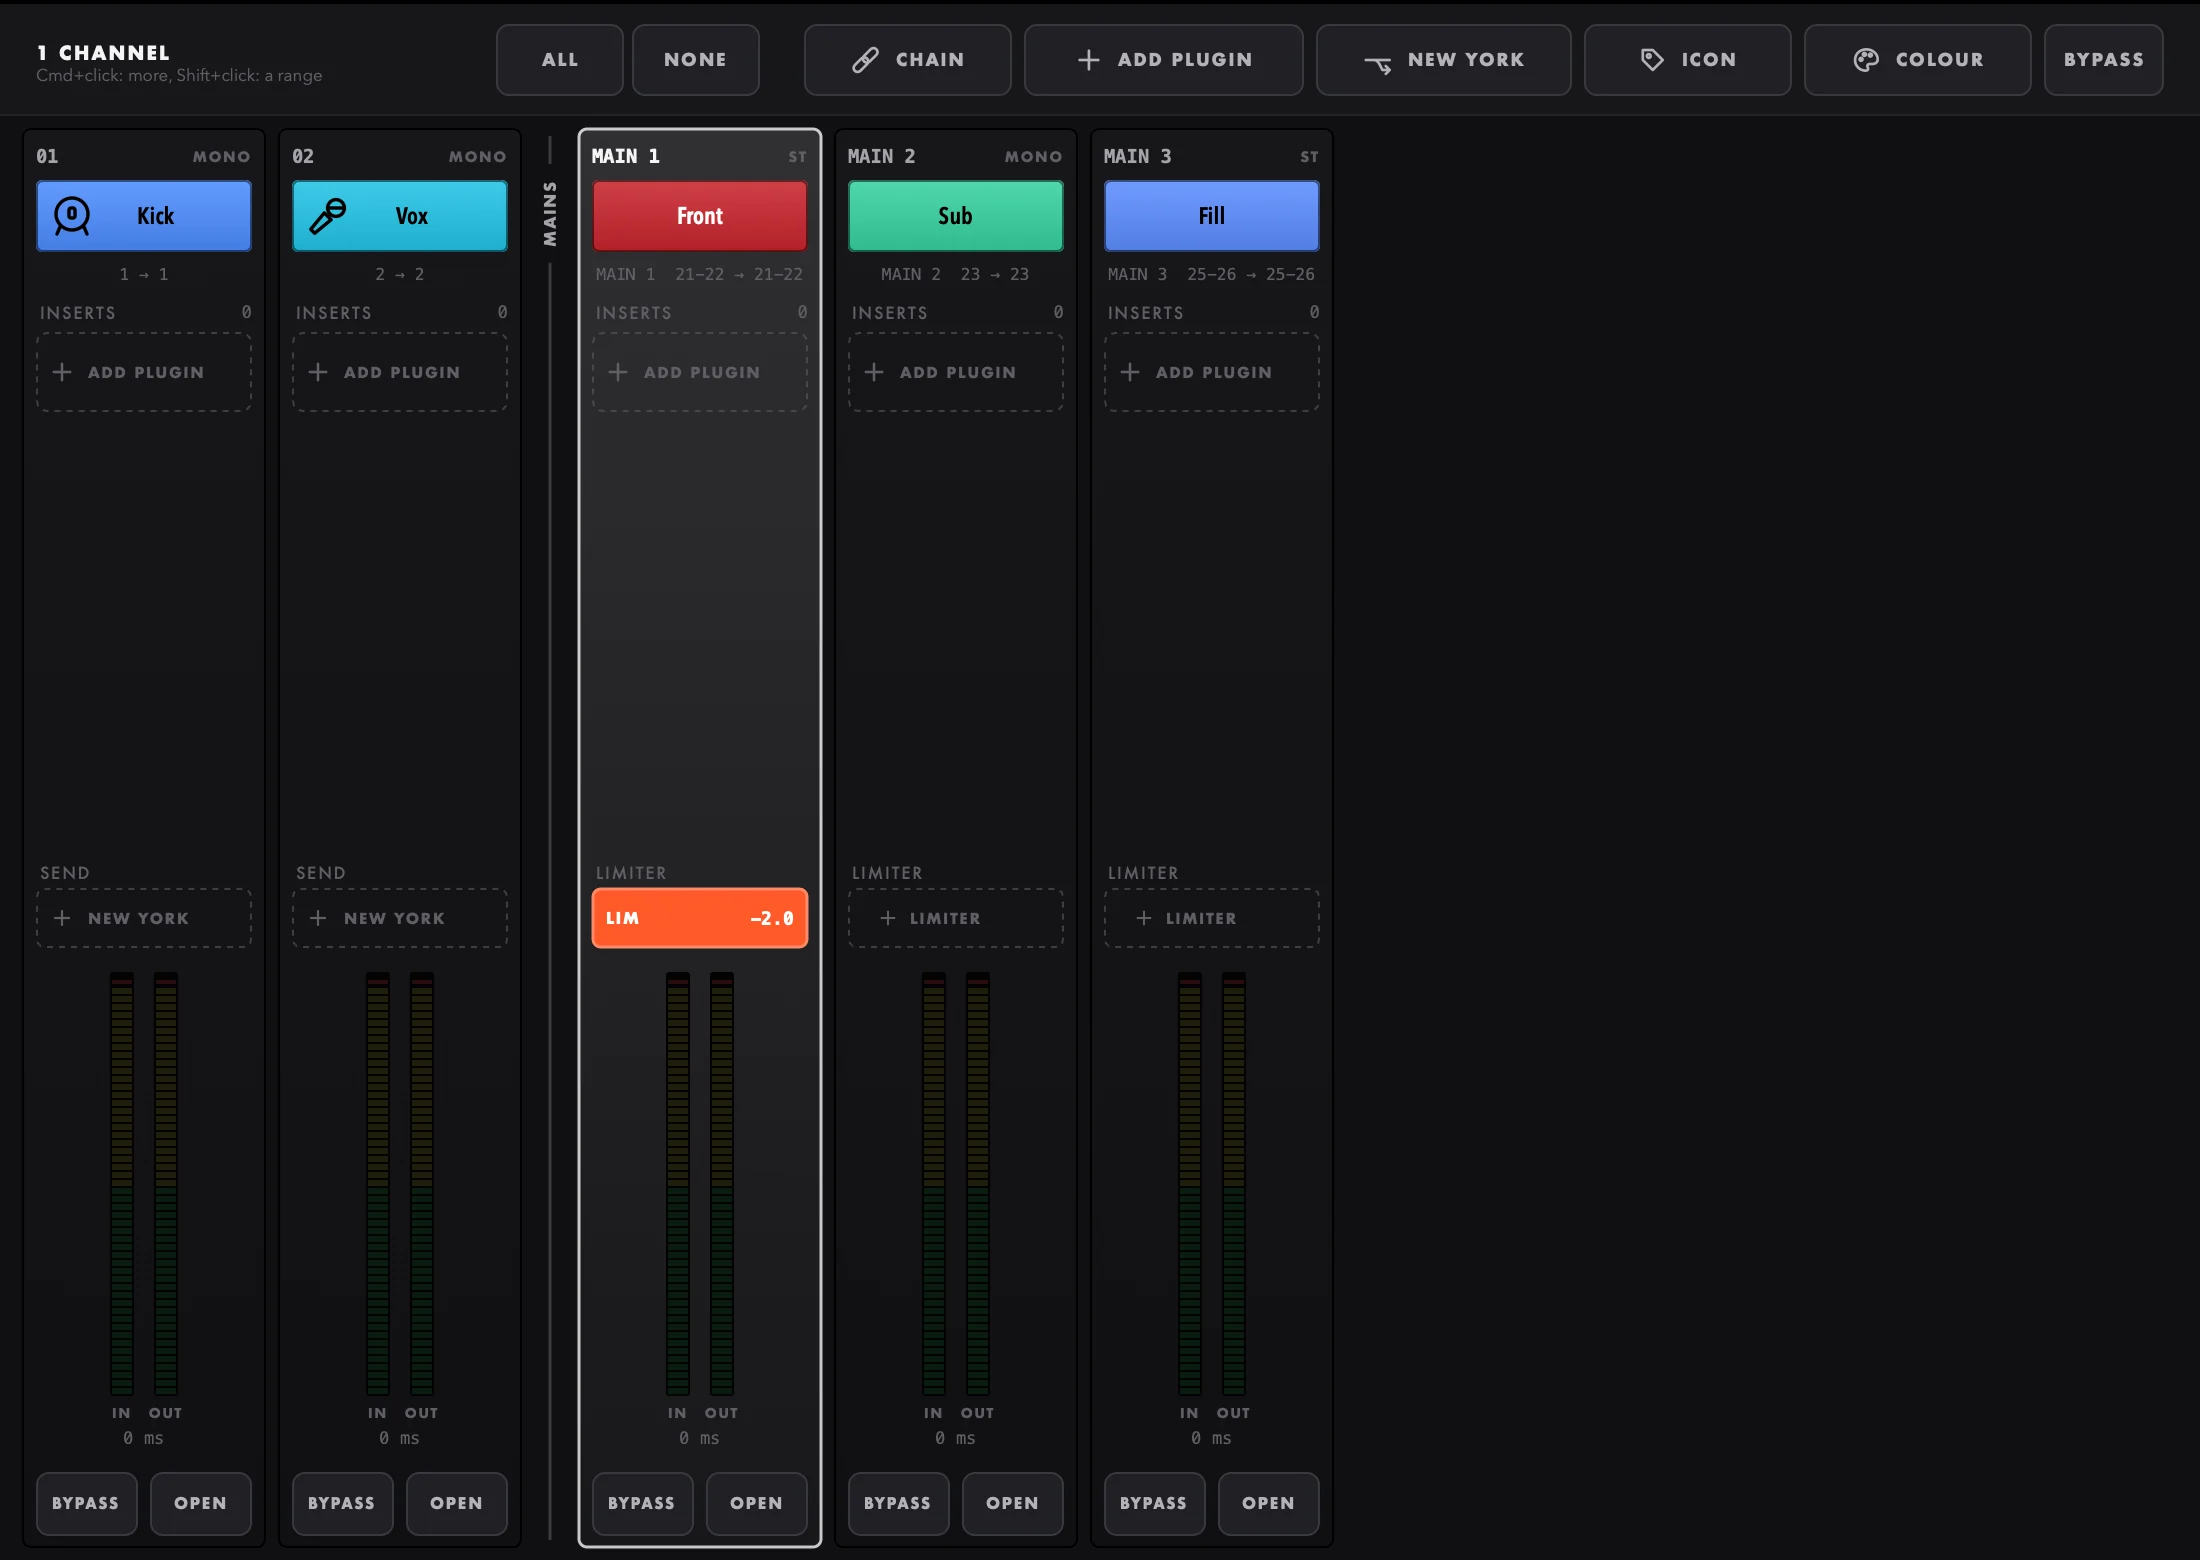Click ST label on Main 1 header

(797, 157)
